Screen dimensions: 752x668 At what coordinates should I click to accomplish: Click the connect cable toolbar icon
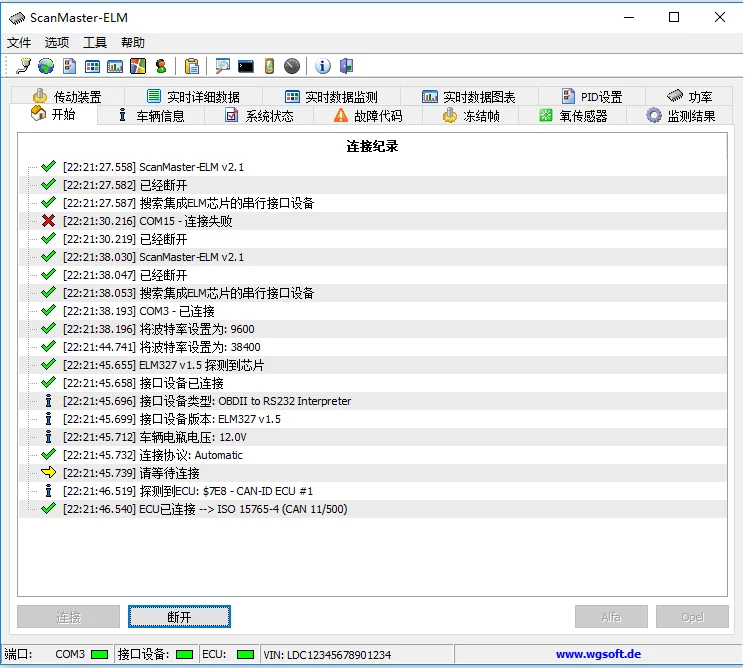[23, 66]
